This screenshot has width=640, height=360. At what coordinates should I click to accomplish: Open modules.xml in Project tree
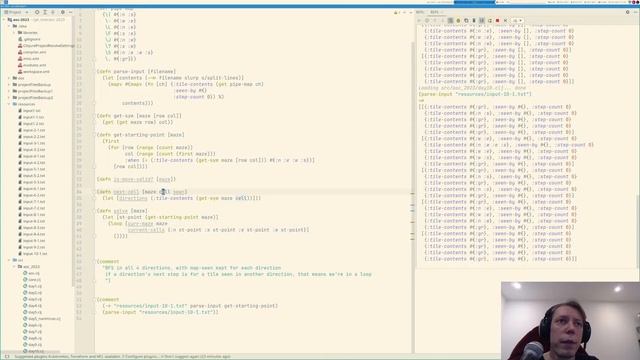pyautogui.click(x=32, y=65)
